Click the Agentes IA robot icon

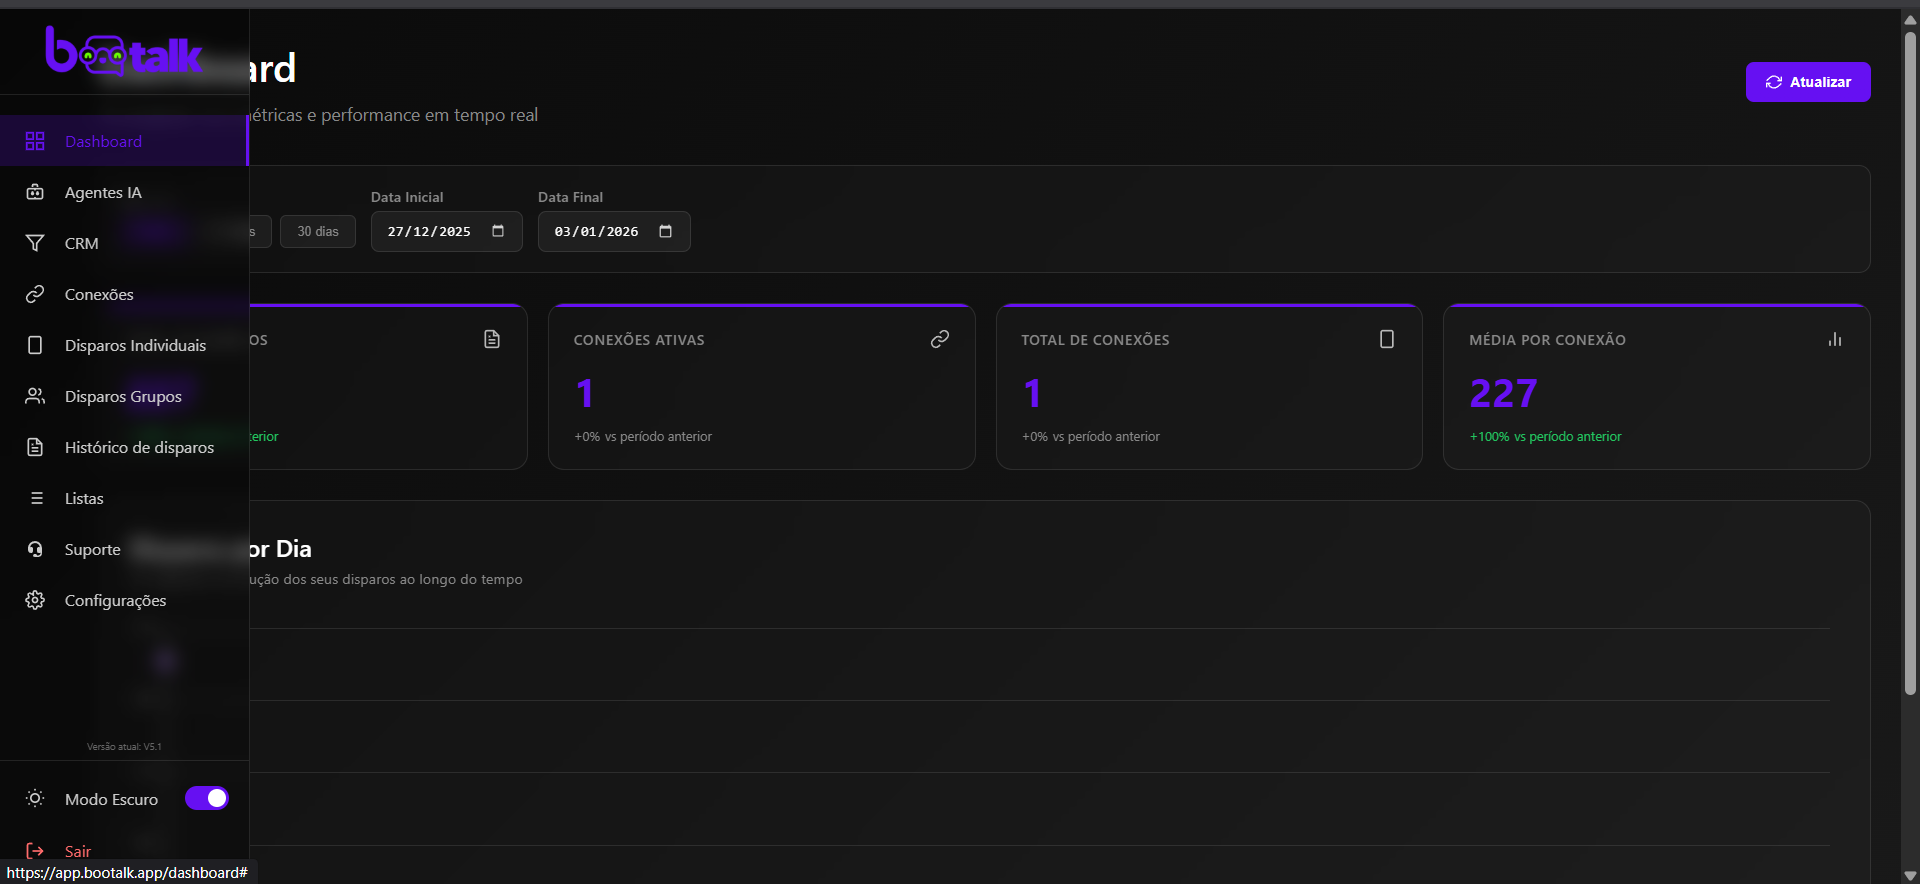coord(35,192)
